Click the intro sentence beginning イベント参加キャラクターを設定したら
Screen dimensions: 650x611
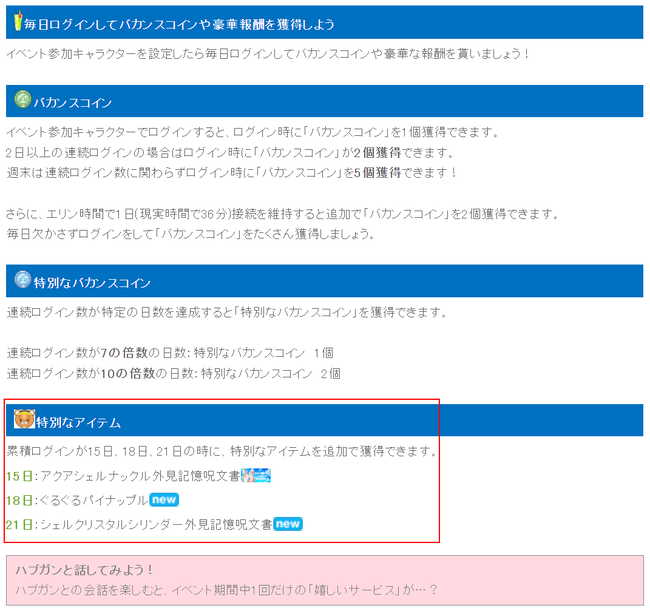pos(268,54)
